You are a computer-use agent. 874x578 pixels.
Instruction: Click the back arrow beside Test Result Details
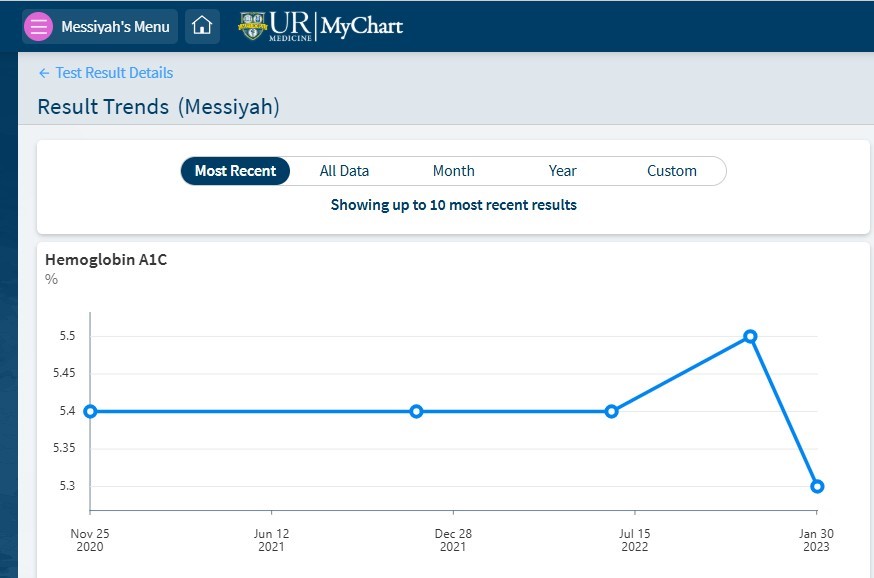tap(44, 73)
